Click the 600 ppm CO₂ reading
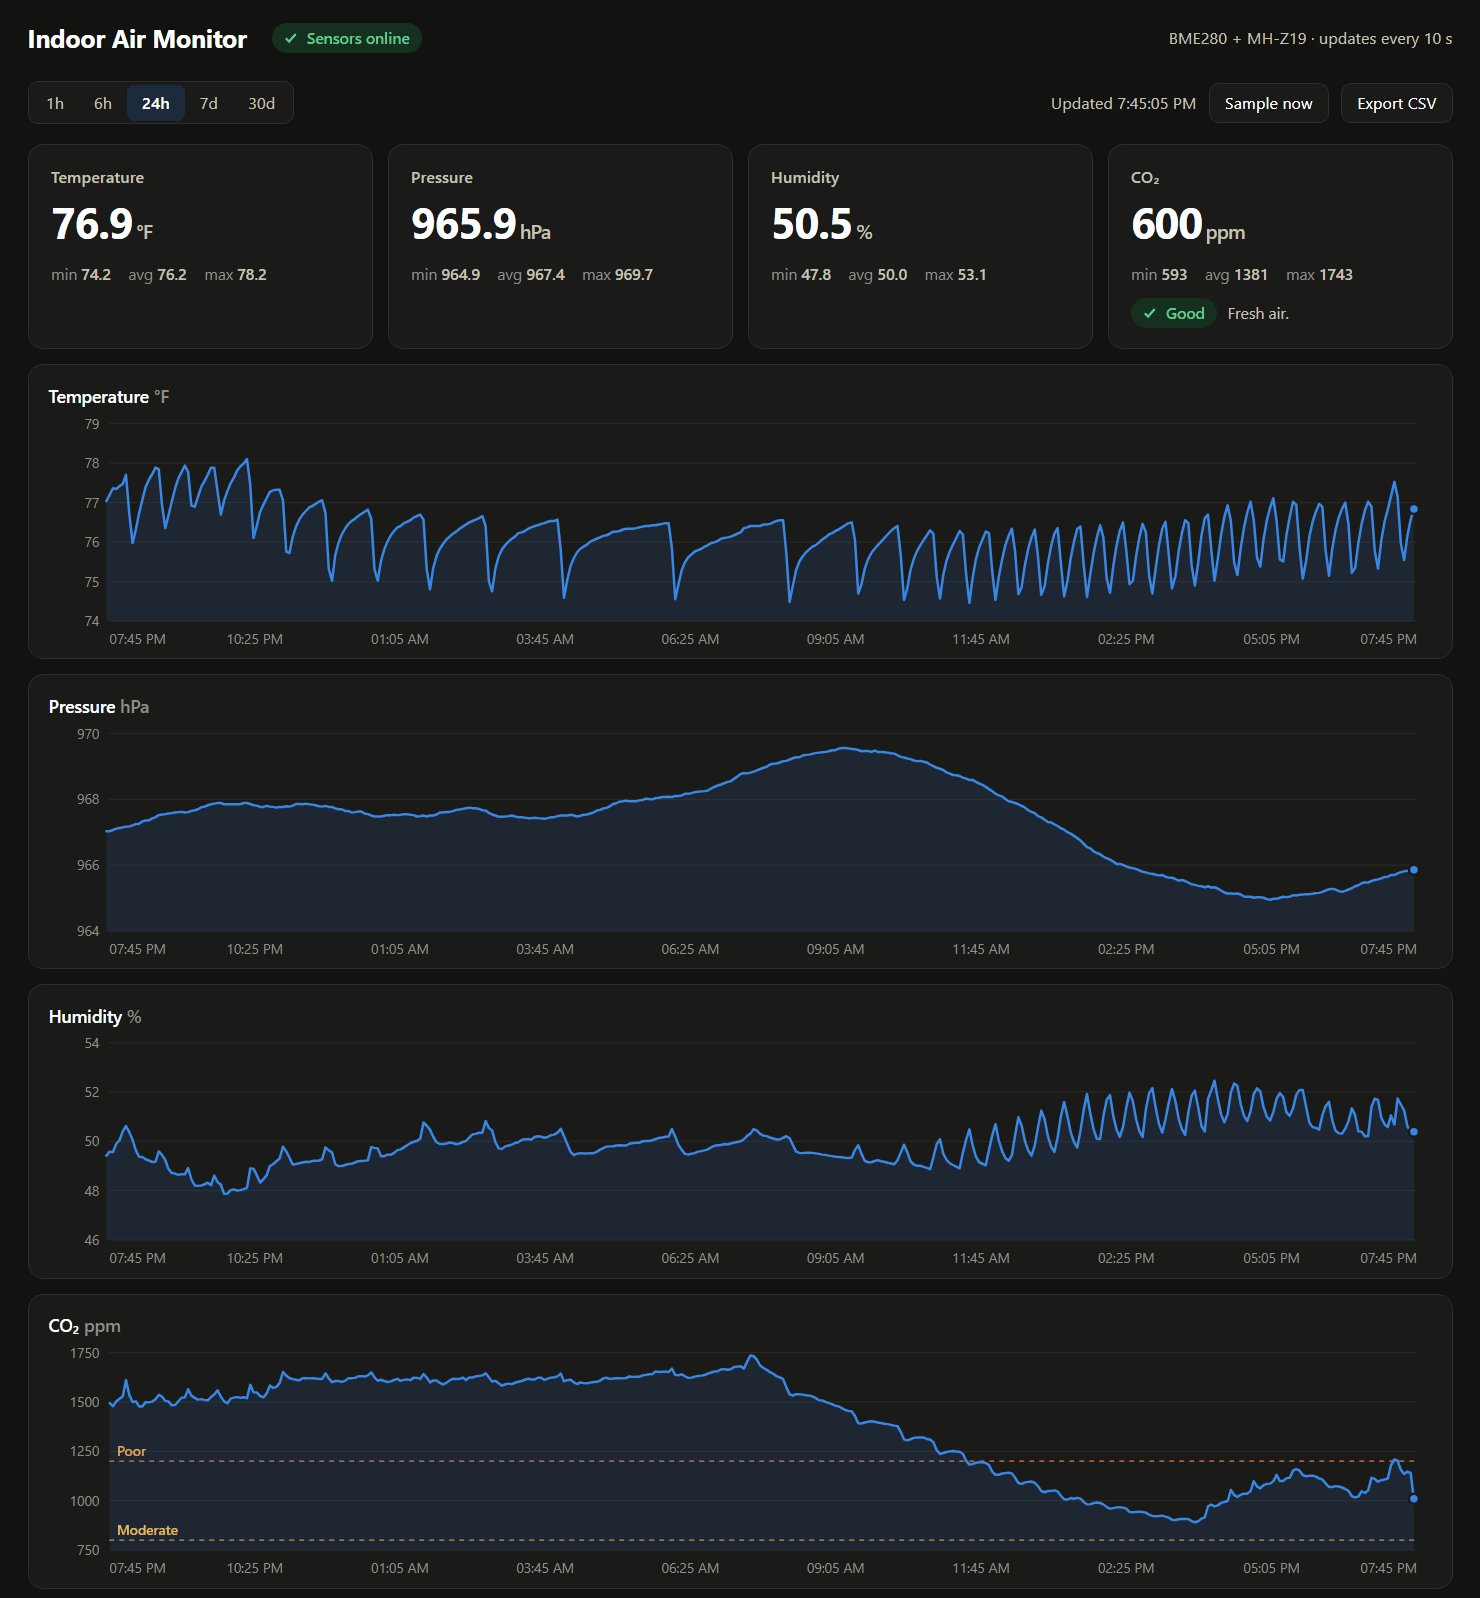The image size is (1480, 1598). 1188,224
